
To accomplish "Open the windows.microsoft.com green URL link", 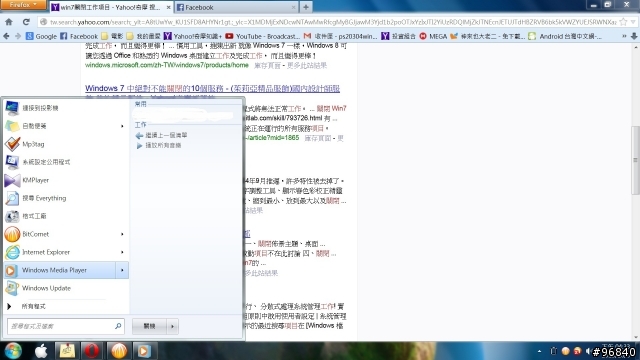I will tap(167, 65).
